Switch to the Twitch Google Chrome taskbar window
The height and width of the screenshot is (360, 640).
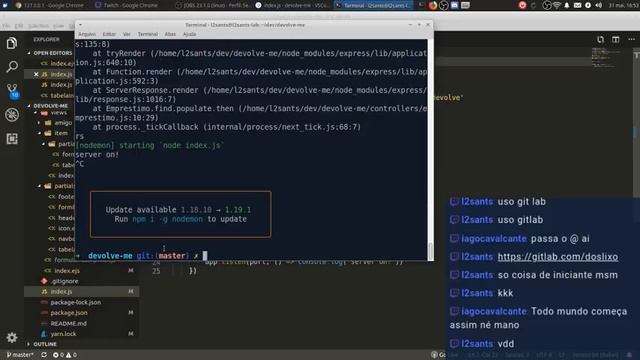coord(127,5)
